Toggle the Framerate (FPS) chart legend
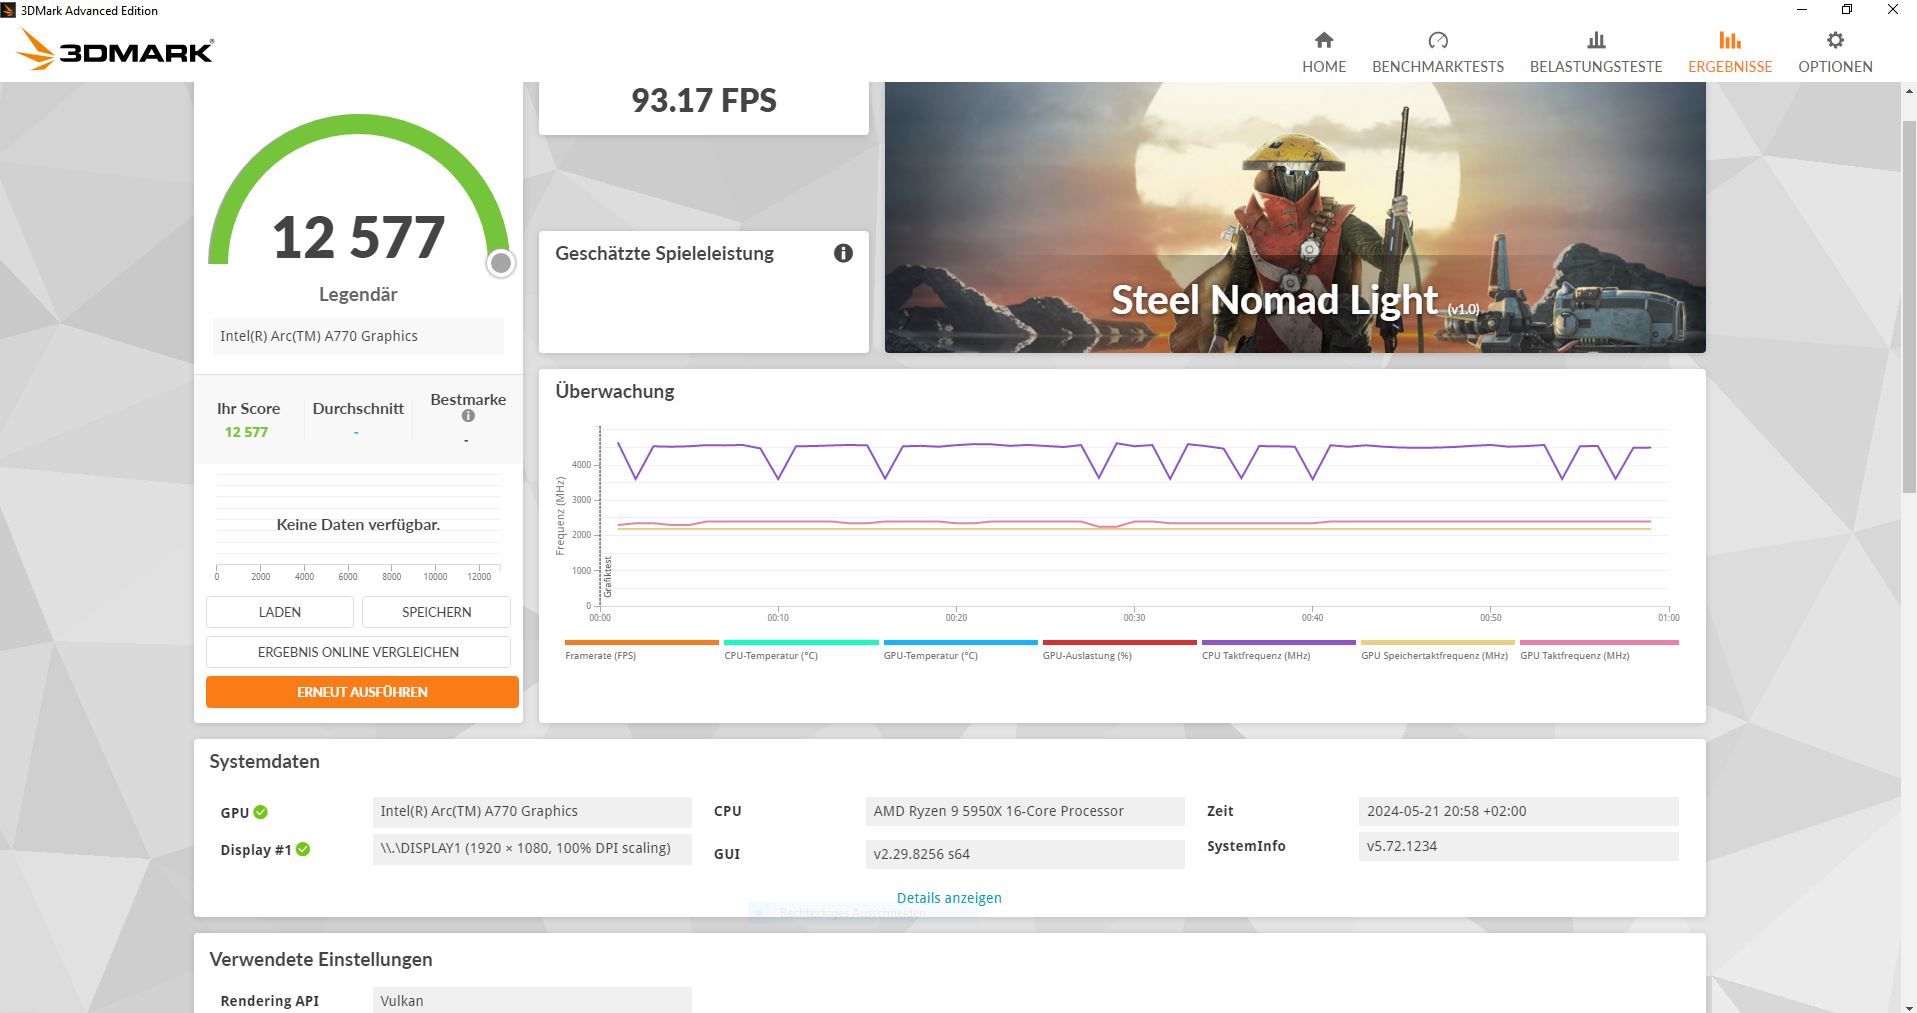The width and height of the screenshot is (1917, 1013). pyautogui.click(x=641, y=649)
